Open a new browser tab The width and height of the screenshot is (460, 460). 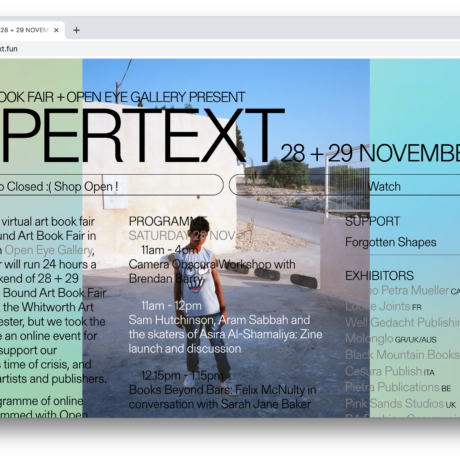[76, 30]
